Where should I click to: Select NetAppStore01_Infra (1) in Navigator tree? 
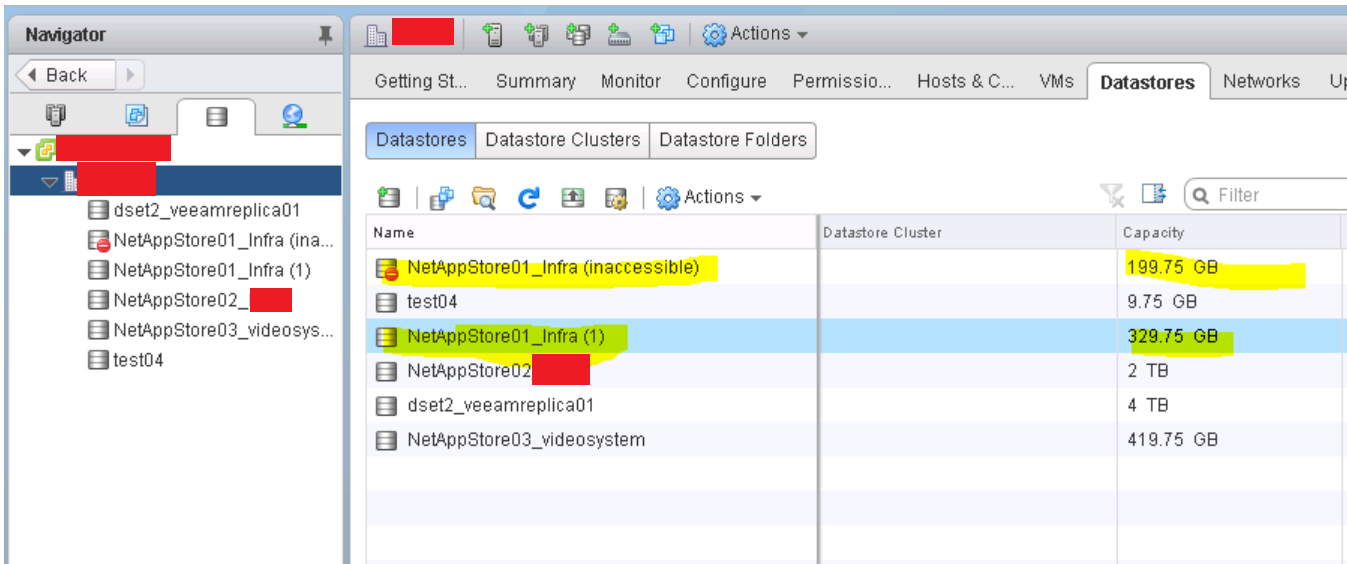coord(199,270)
